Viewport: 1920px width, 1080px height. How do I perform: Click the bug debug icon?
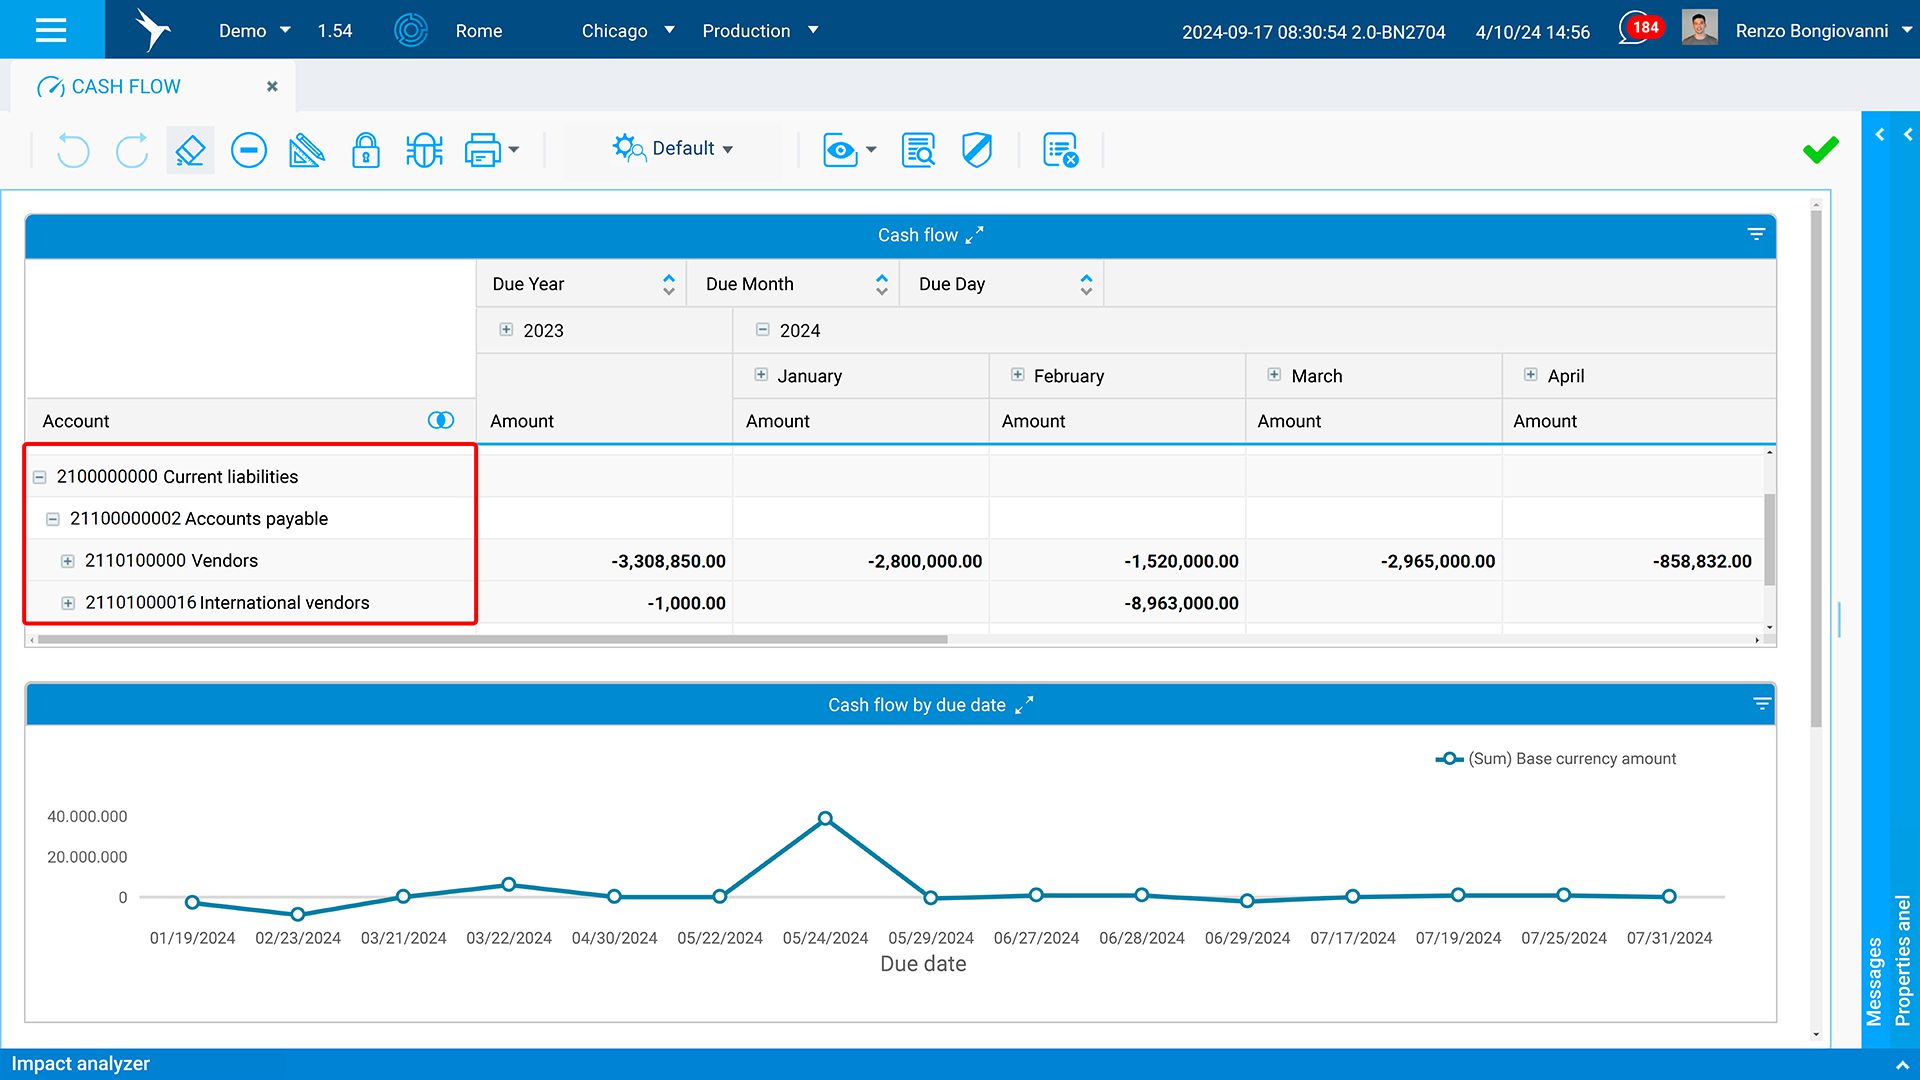click(424, 150)
